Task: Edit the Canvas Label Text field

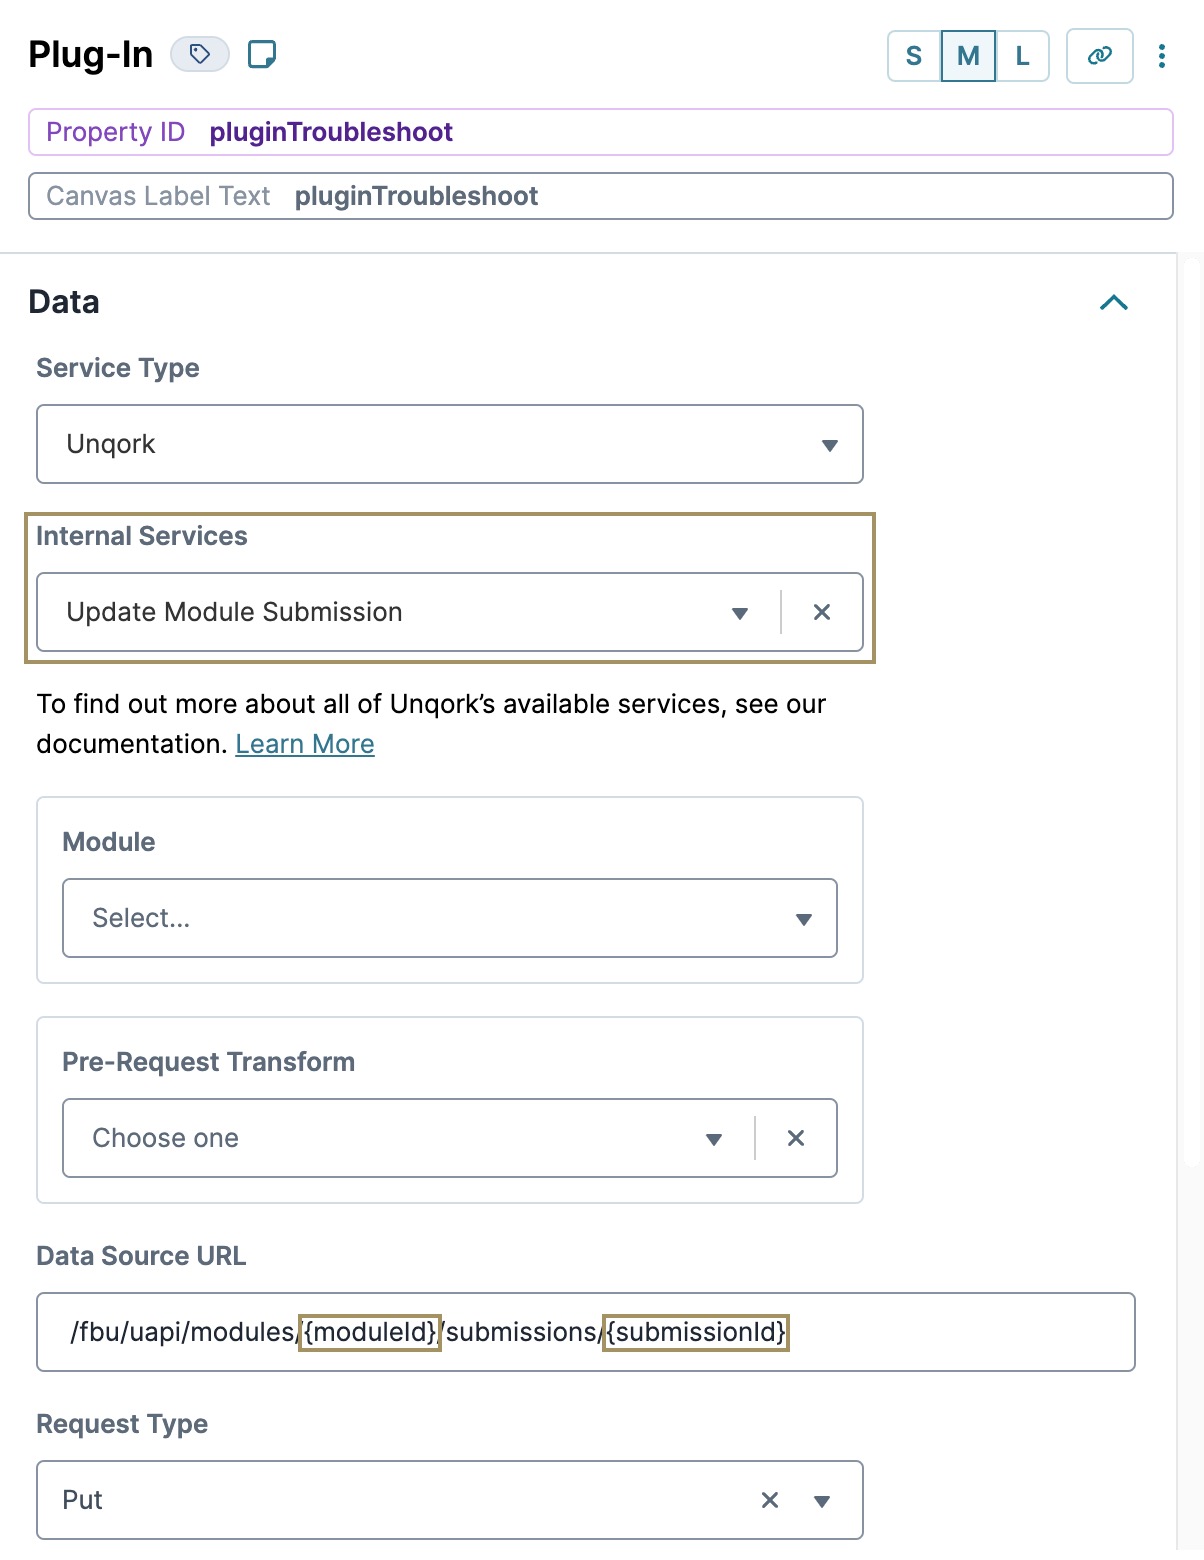Action: pyautogui.click(x=600, y=196)
